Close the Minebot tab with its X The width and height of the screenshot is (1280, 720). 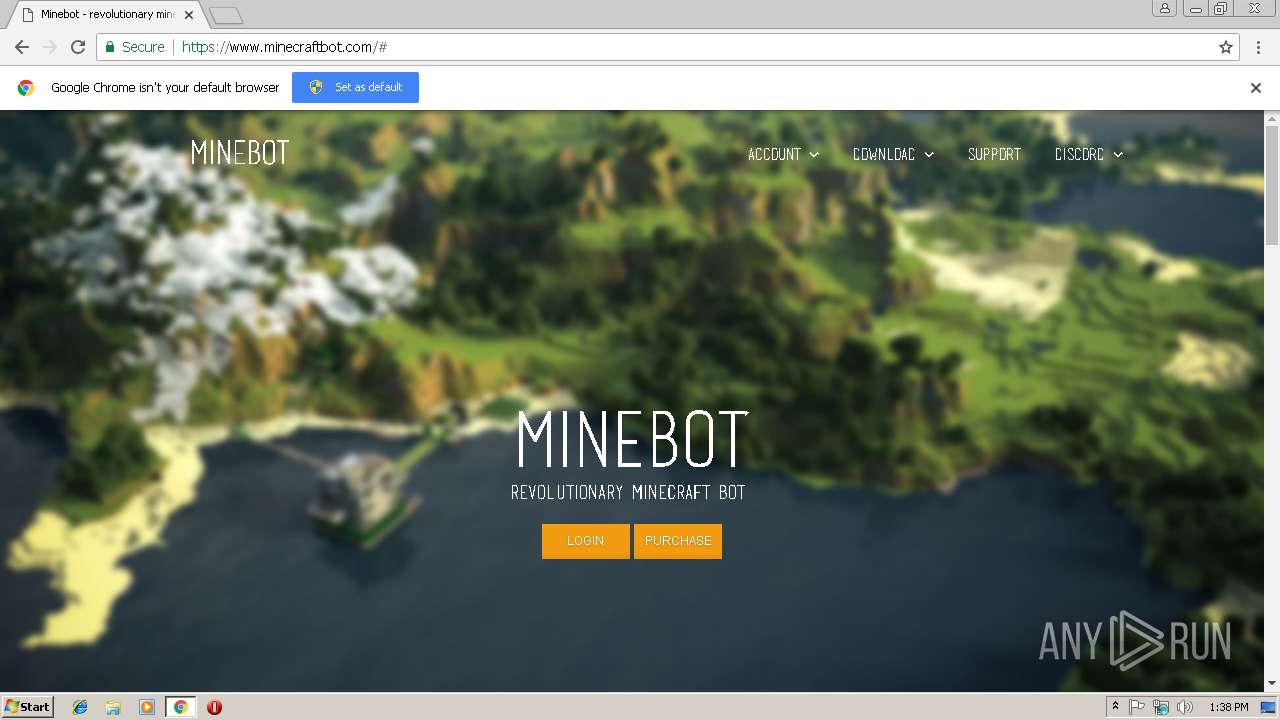[x=189, y=15]
